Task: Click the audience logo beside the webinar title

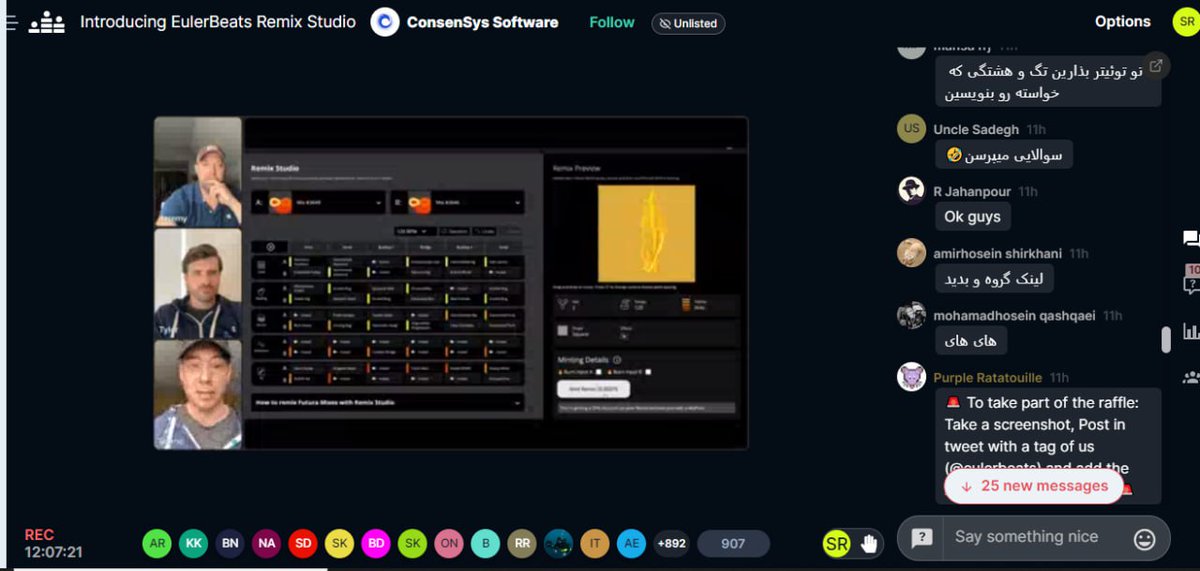Action: click(47, 22)
